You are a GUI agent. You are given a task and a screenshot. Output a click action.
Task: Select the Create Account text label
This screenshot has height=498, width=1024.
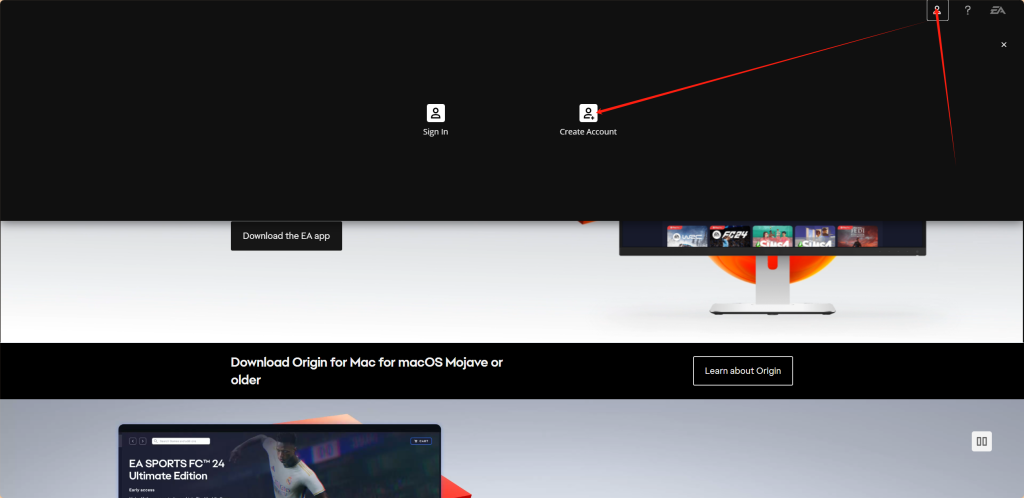pyautogui.click(x=588, y=132)
